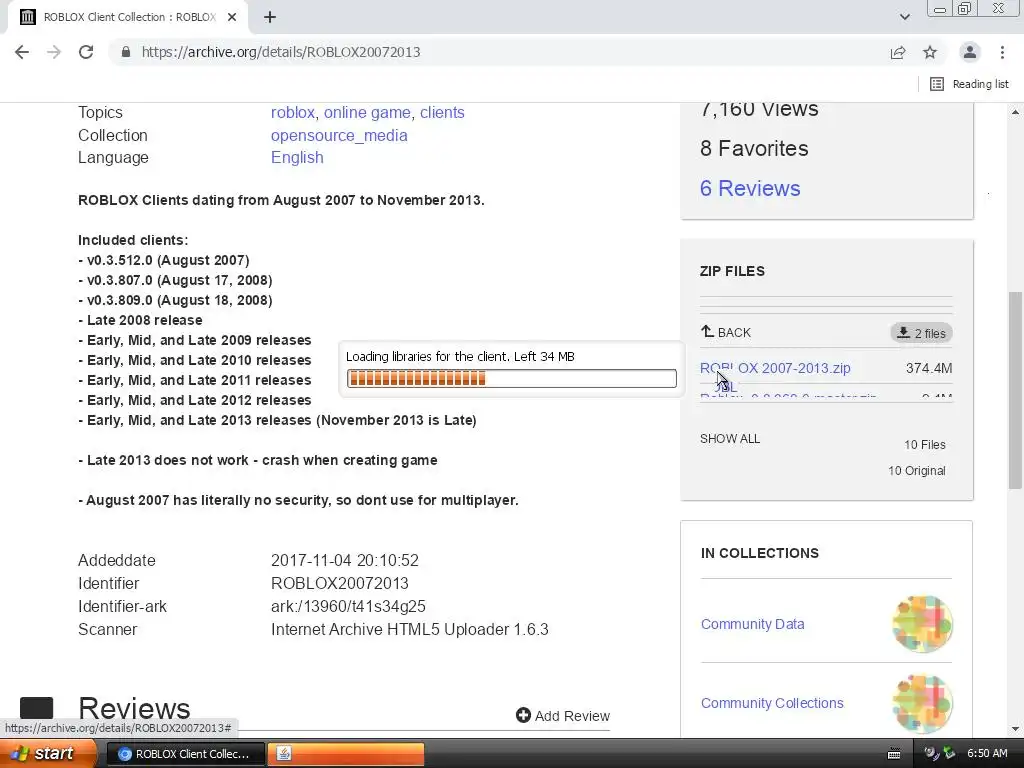Reload the archive.org page
The height and width of the screenshot is (768, 1024).
point(86,52)
